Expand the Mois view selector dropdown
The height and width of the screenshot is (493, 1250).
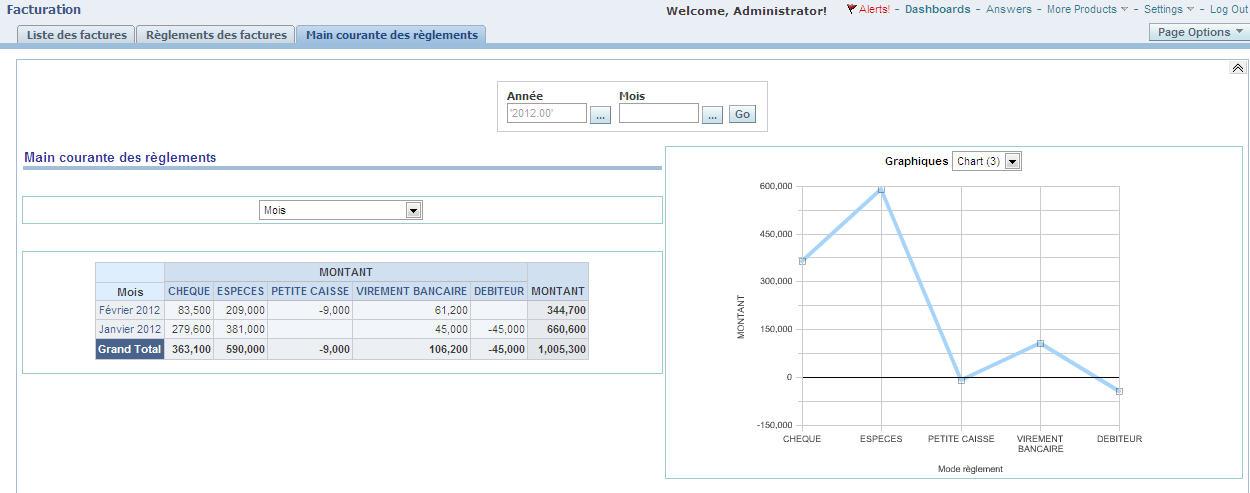(x=341, y=210)
